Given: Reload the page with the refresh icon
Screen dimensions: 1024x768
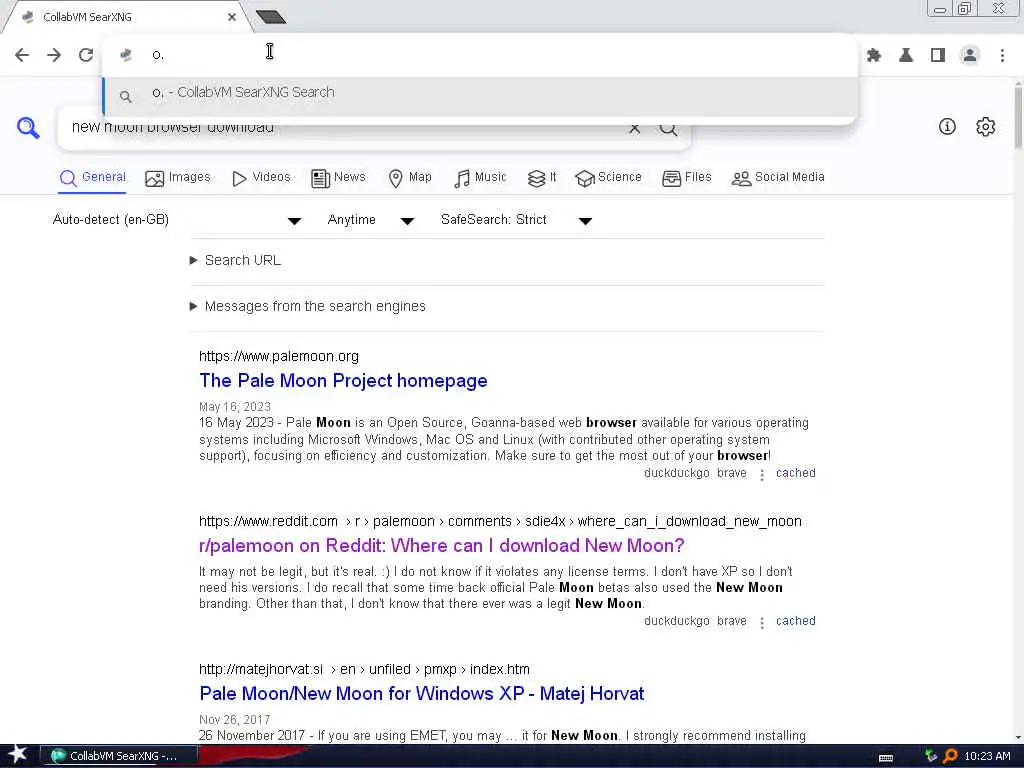Looking at the screenshot, I should click(x=86, y=55).
